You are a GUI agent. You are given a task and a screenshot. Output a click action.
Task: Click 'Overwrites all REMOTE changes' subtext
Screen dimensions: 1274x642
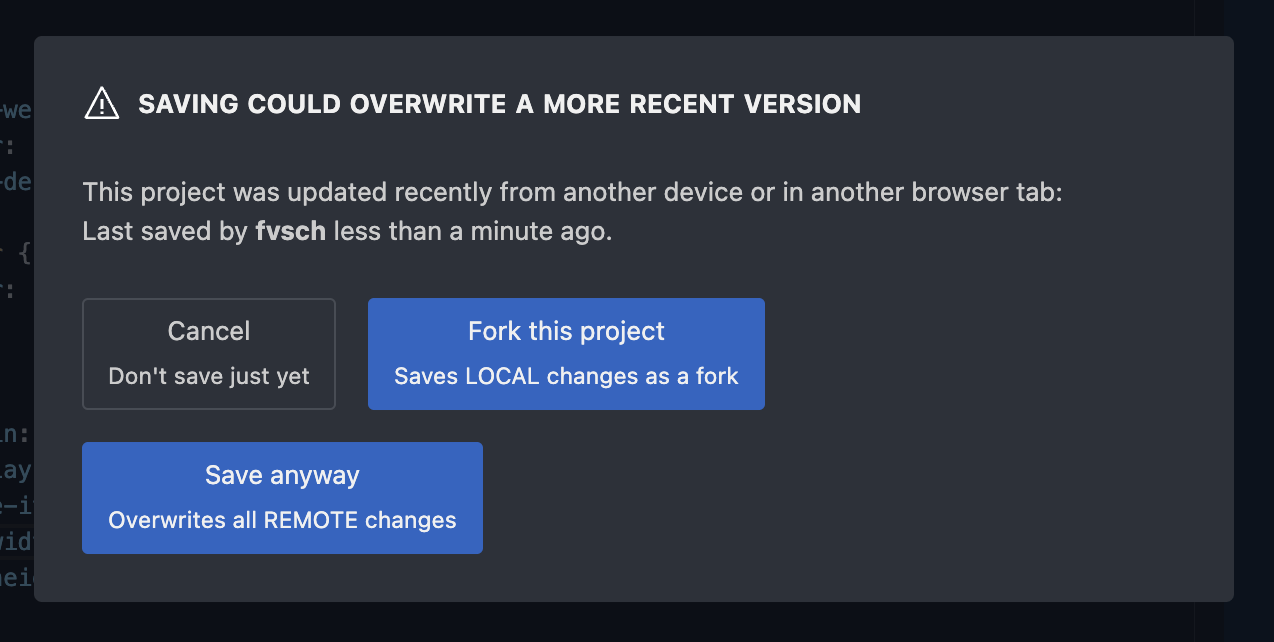[x=282, y=520]
